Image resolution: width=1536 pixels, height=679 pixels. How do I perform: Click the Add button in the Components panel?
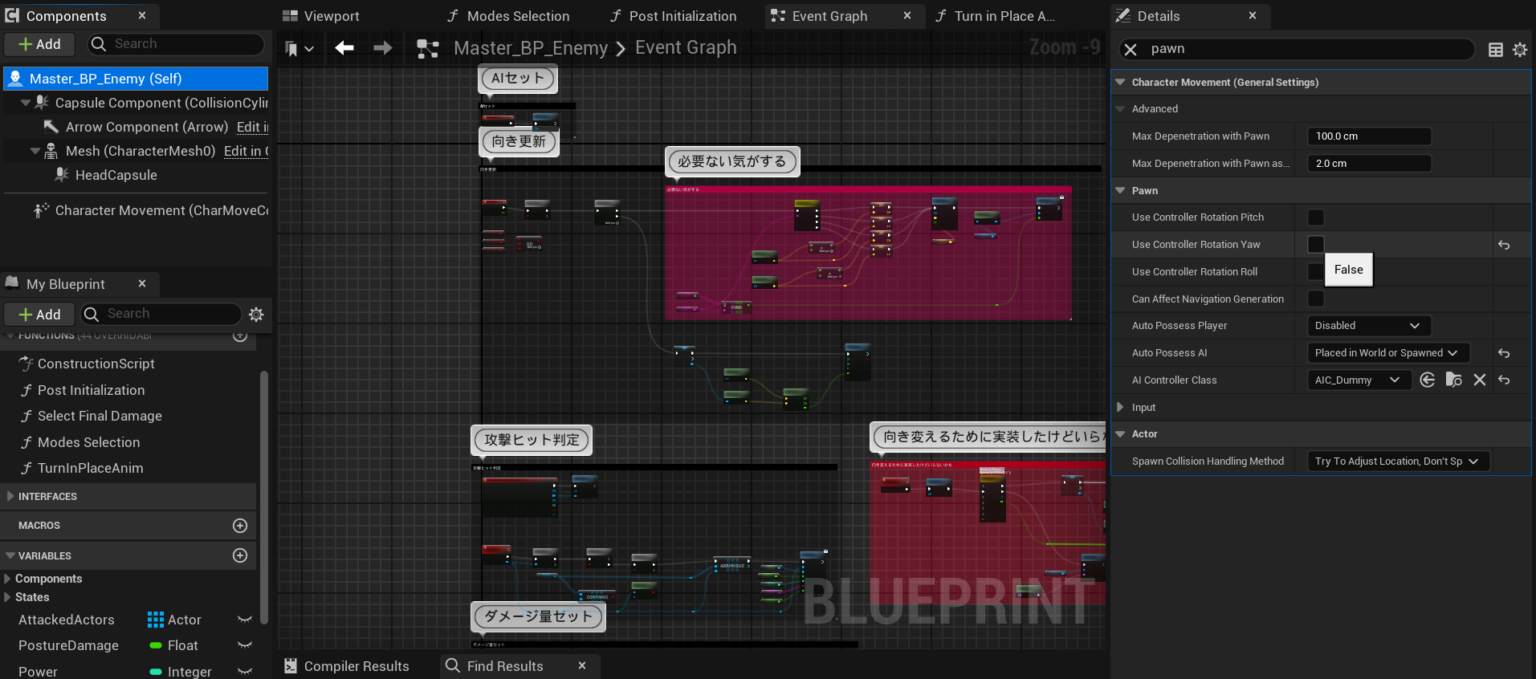(x=39, y=44)
